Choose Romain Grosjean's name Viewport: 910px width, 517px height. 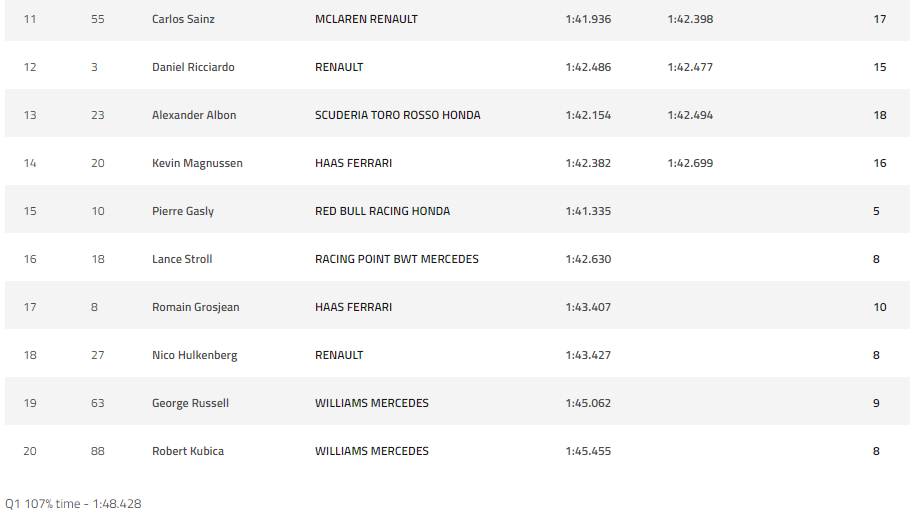[195, 307]
